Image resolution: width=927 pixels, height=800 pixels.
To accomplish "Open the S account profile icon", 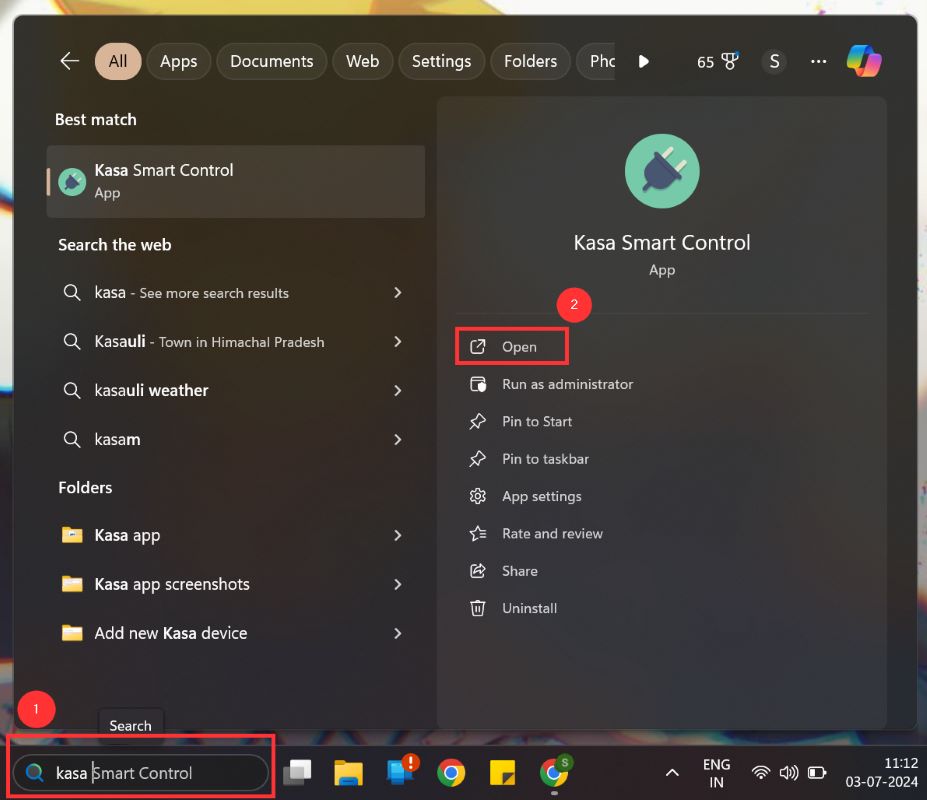I will point(774,61).
